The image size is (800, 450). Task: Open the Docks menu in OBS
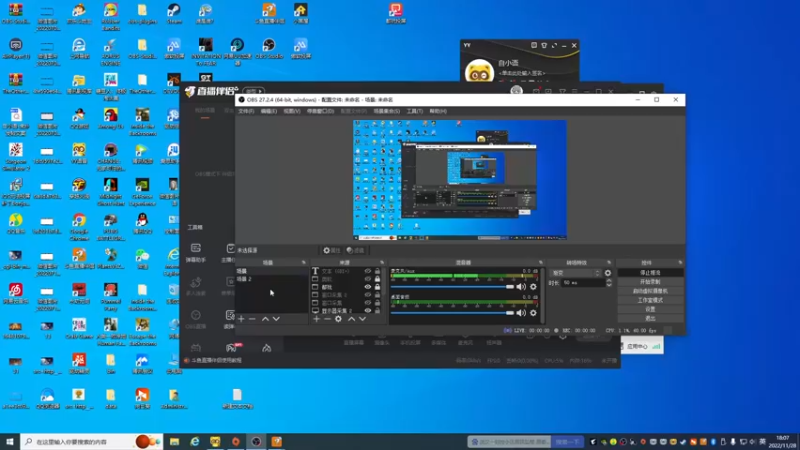point(320,111)
